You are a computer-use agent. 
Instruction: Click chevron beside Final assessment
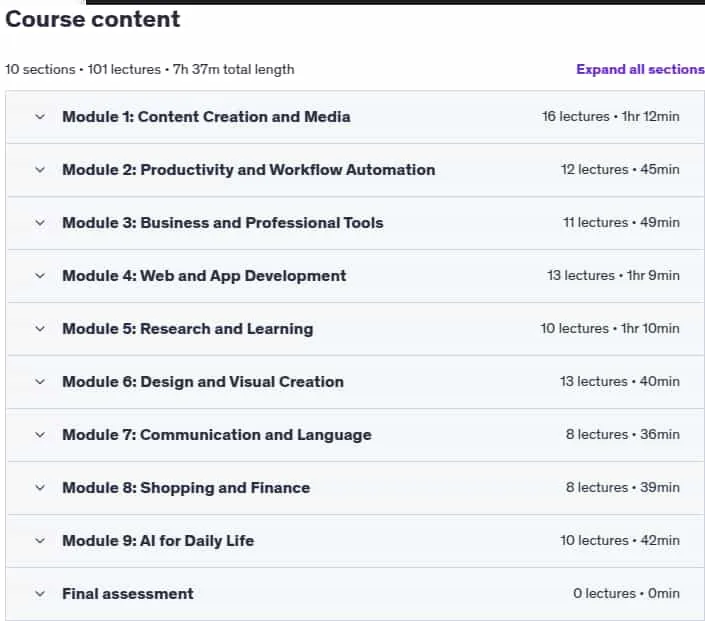tap(40, 594)
